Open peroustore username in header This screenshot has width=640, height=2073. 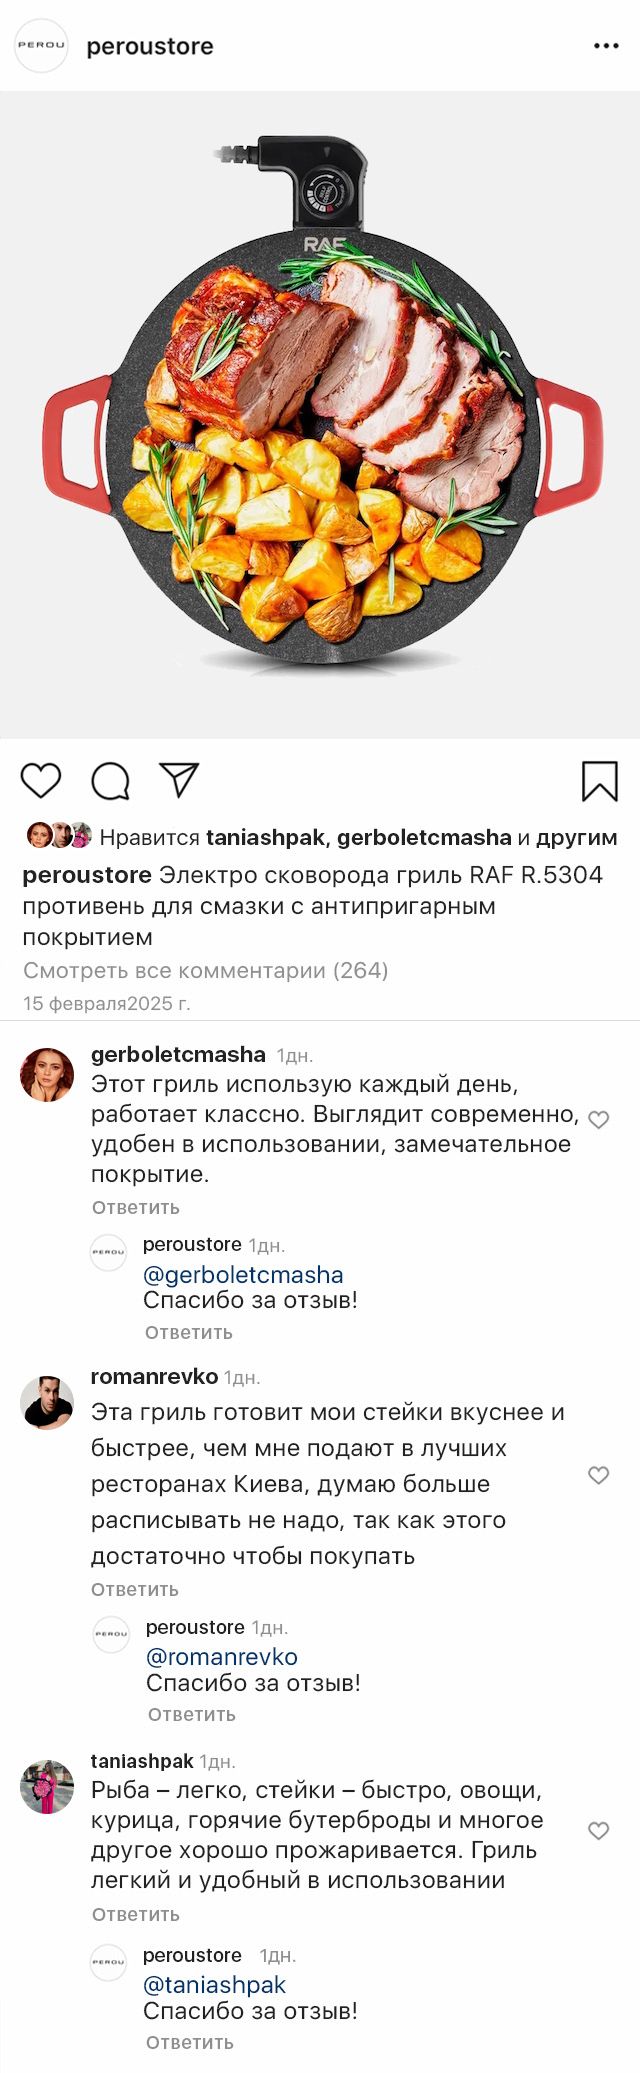150,46
